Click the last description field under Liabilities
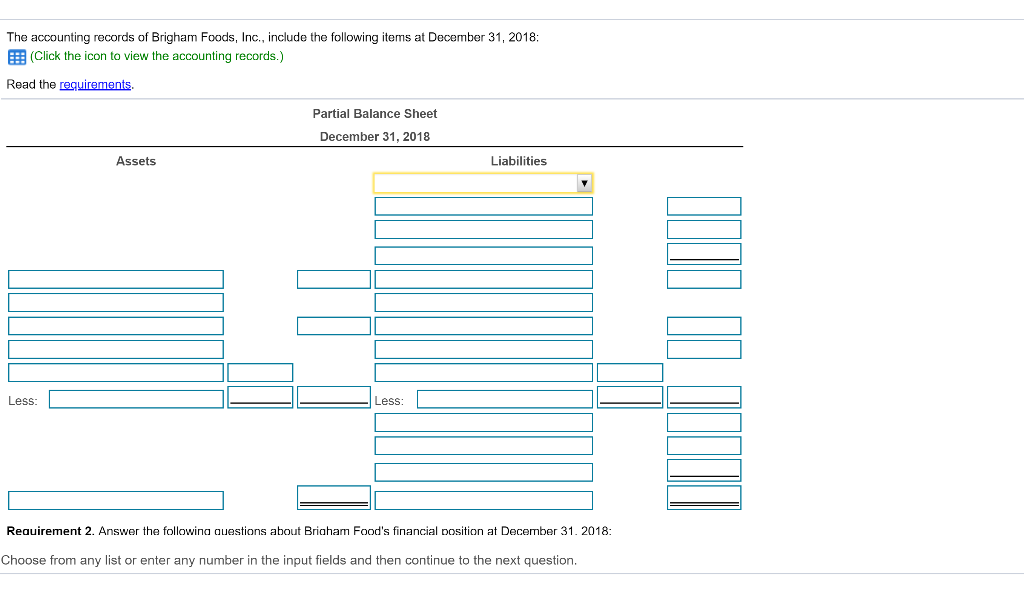 pos(483,500)
